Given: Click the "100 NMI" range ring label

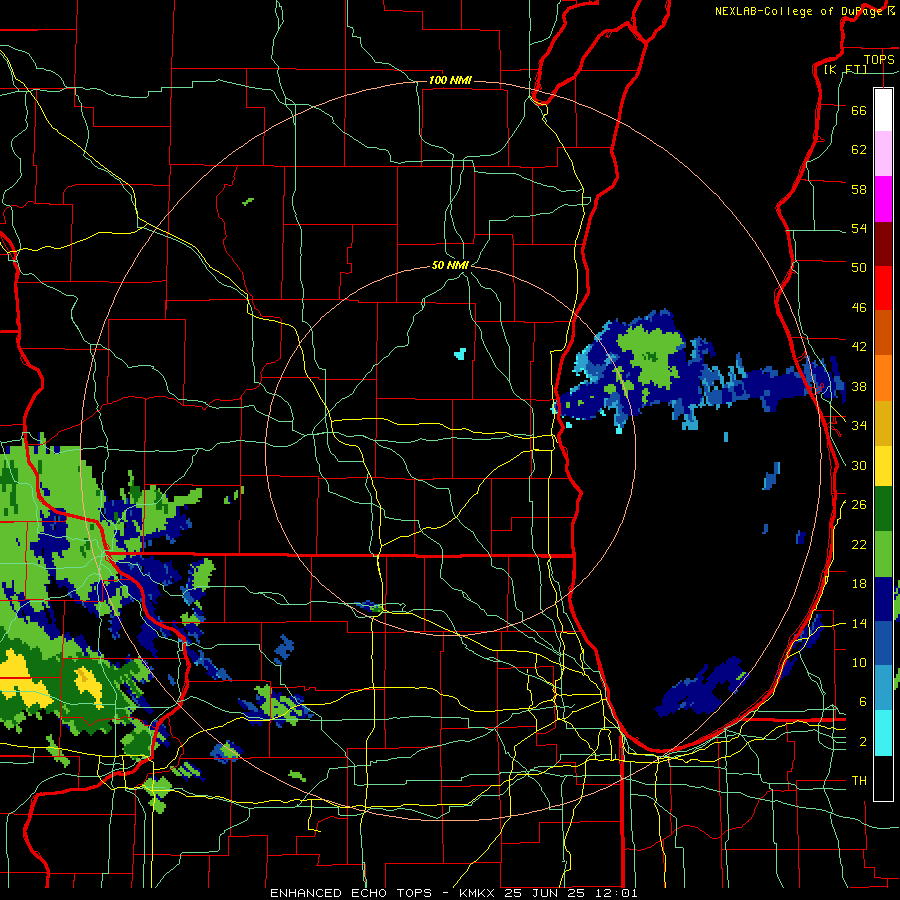Looking at the screenshot, I should point(450,80).
